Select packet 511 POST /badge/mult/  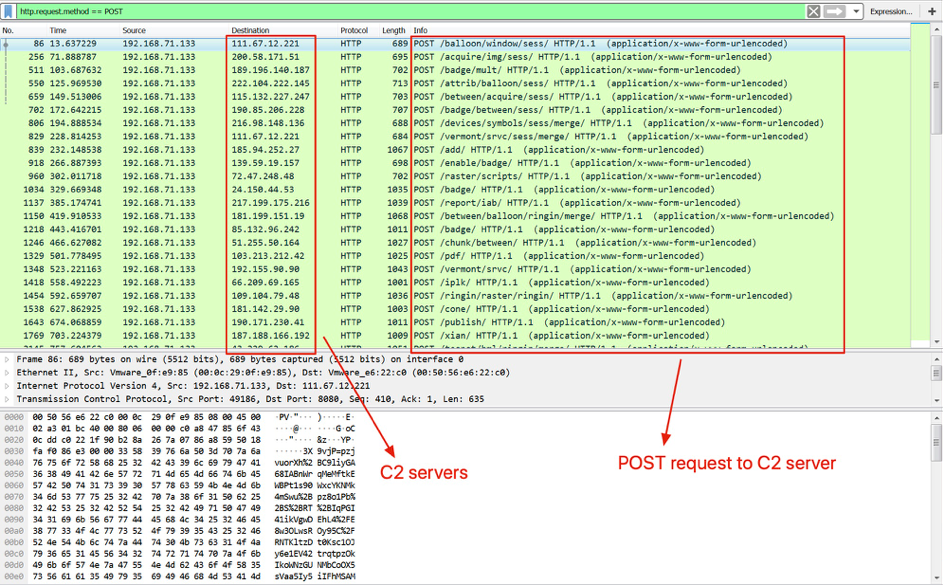tap(455, 70)
